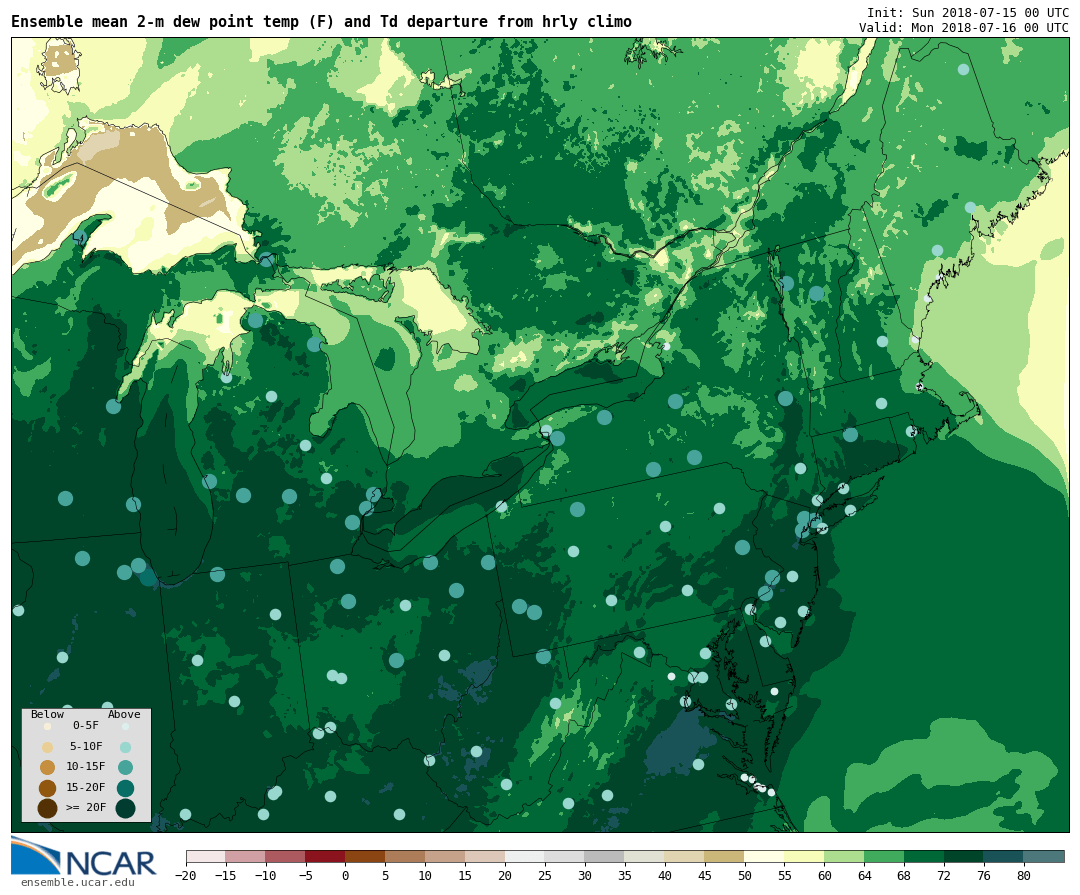This screenshot has height=895, width=1080.
Task: Select the 0-5F label in the legend
Action: click(x=85, y=726)
